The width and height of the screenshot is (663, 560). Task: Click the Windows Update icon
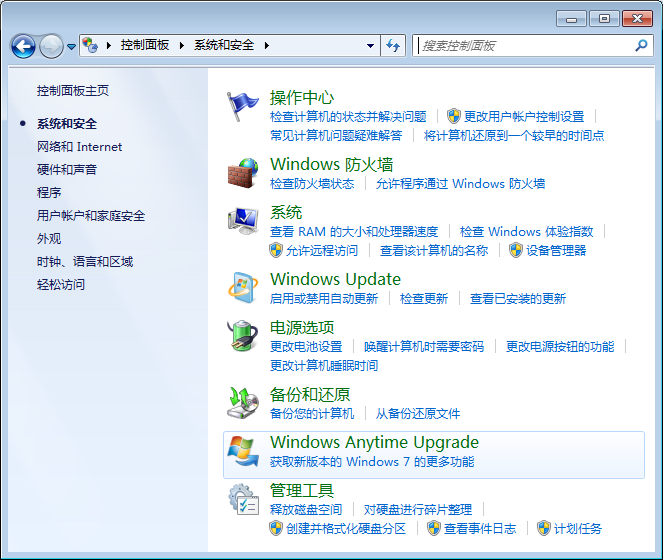coord(243,288)
